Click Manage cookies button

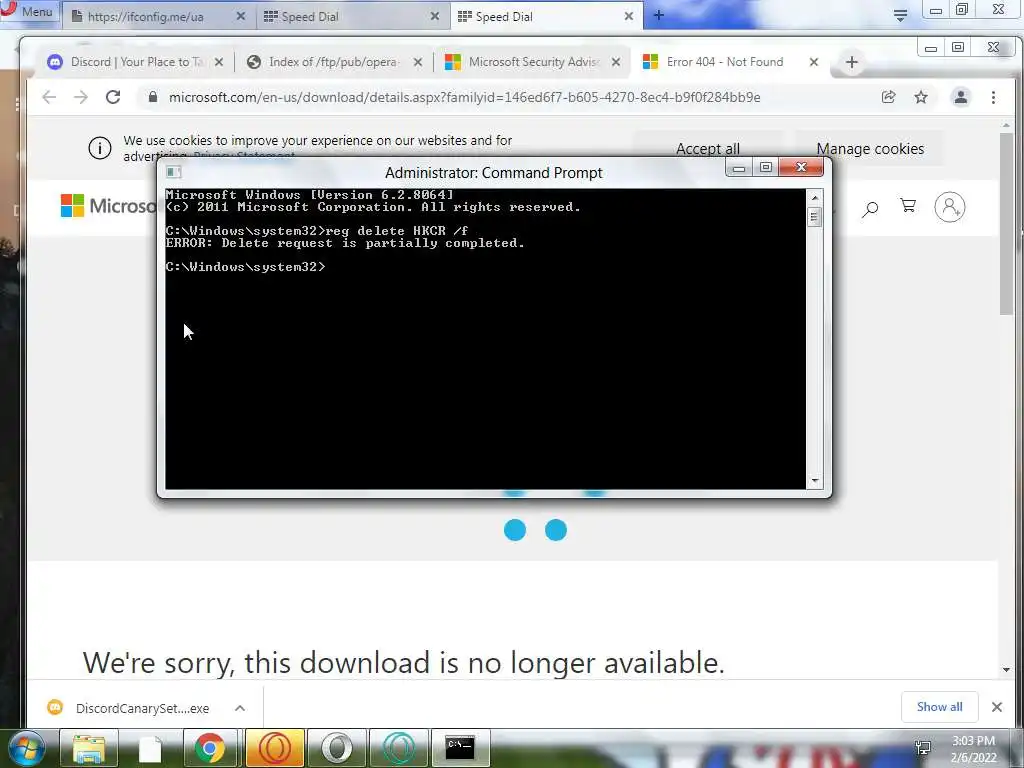point(870,149)
